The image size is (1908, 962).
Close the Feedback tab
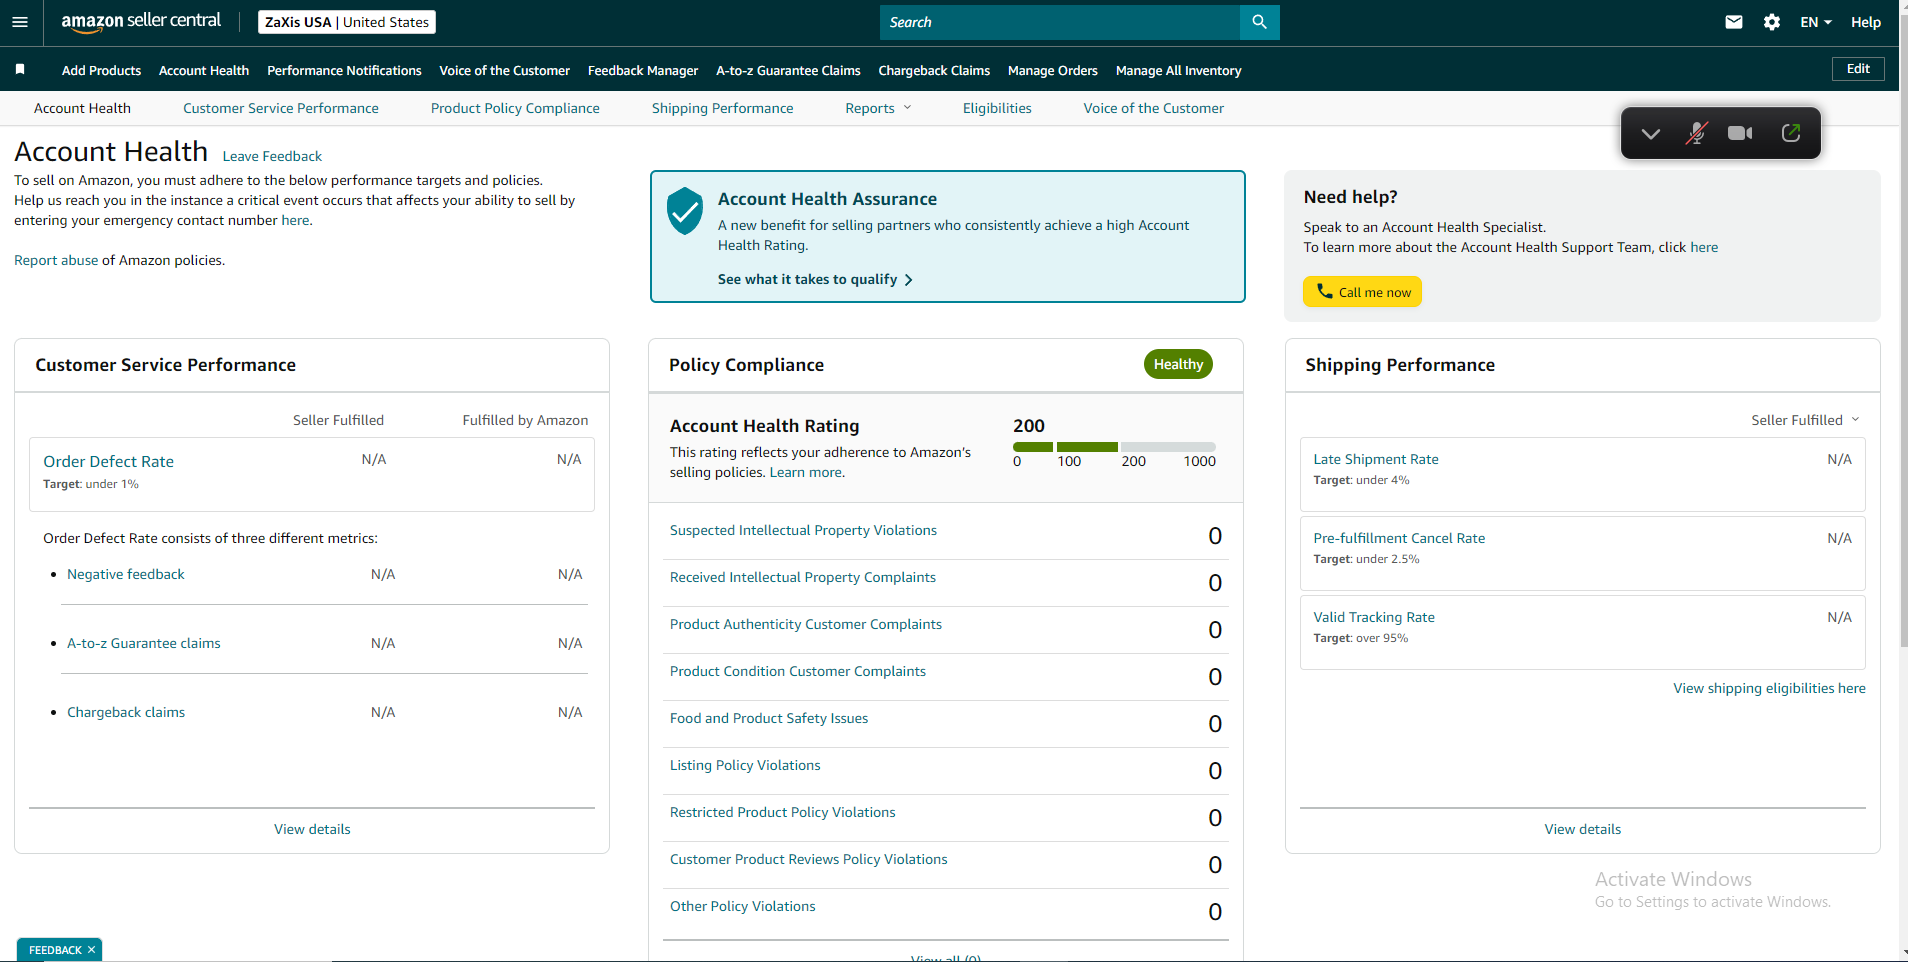click(91, 950)
